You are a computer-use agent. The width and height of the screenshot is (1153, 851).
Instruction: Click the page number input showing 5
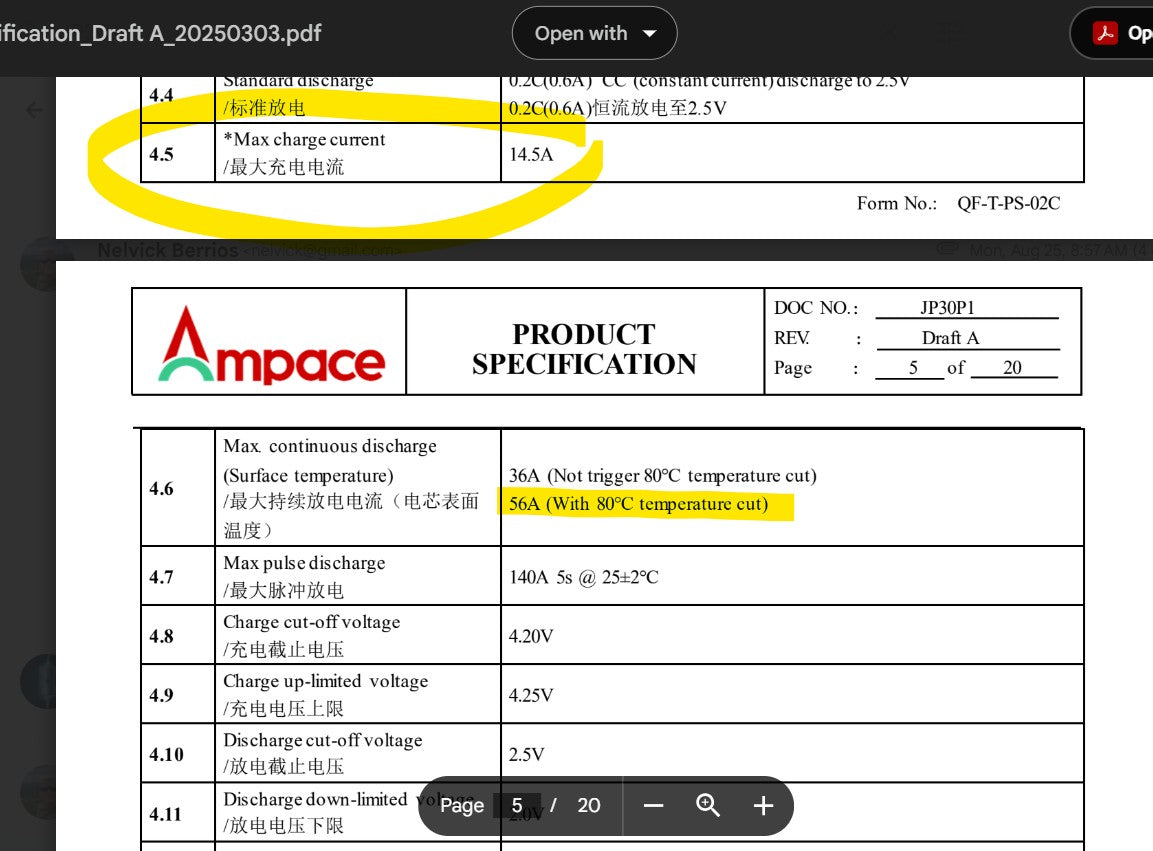coord(518,806)
